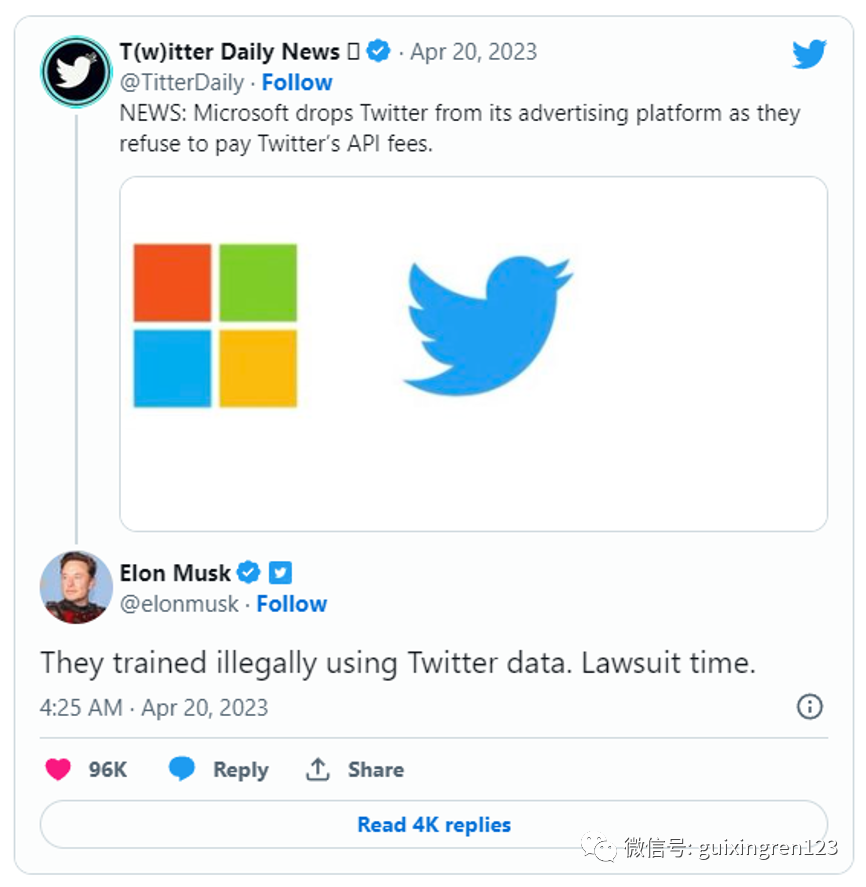Open the Read 4K replies button

434,825
